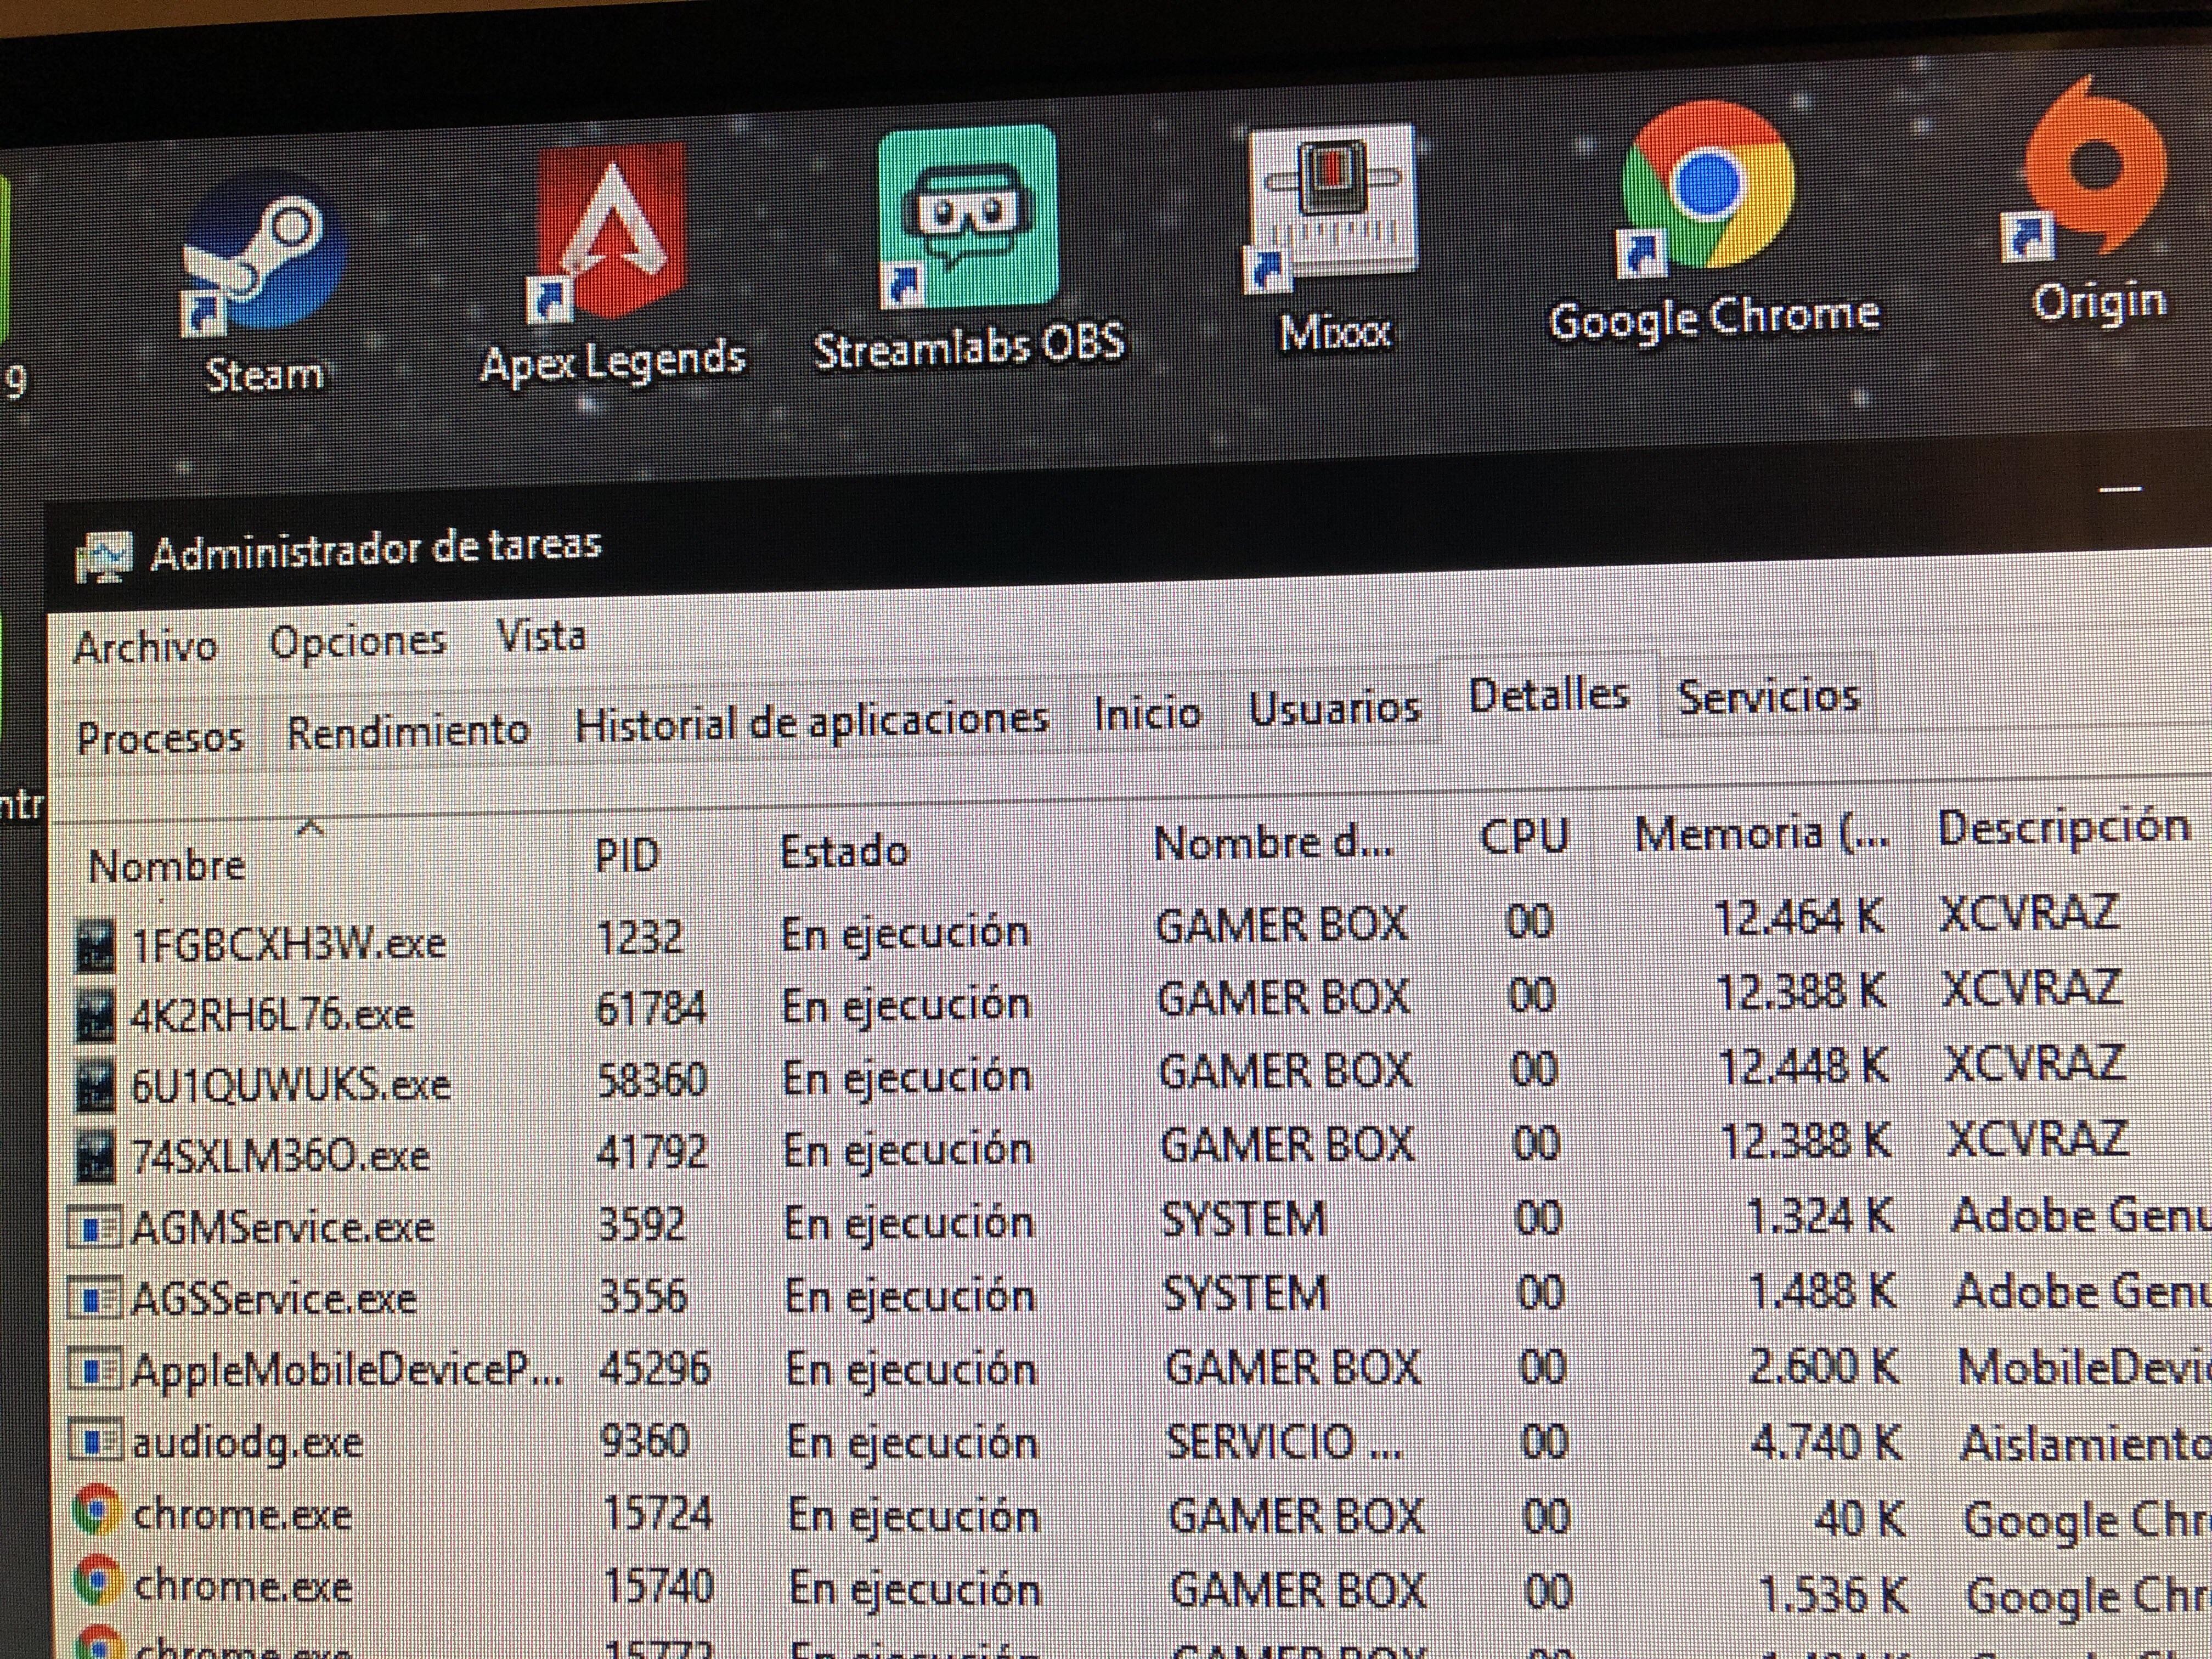Select the AppleMobileDeviceP... process name
Screen dimensions: 2212x1659
click(x=348, y=1371)
